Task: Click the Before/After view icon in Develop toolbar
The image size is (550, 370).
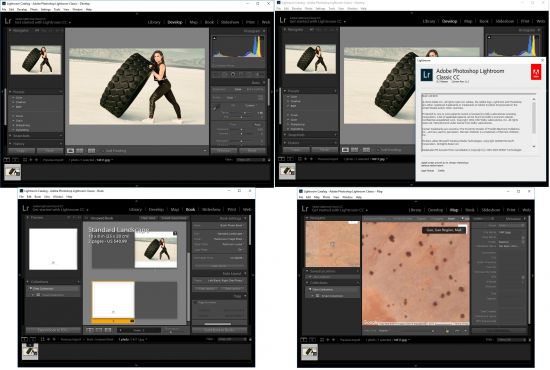Action: [x=80, y=150]
